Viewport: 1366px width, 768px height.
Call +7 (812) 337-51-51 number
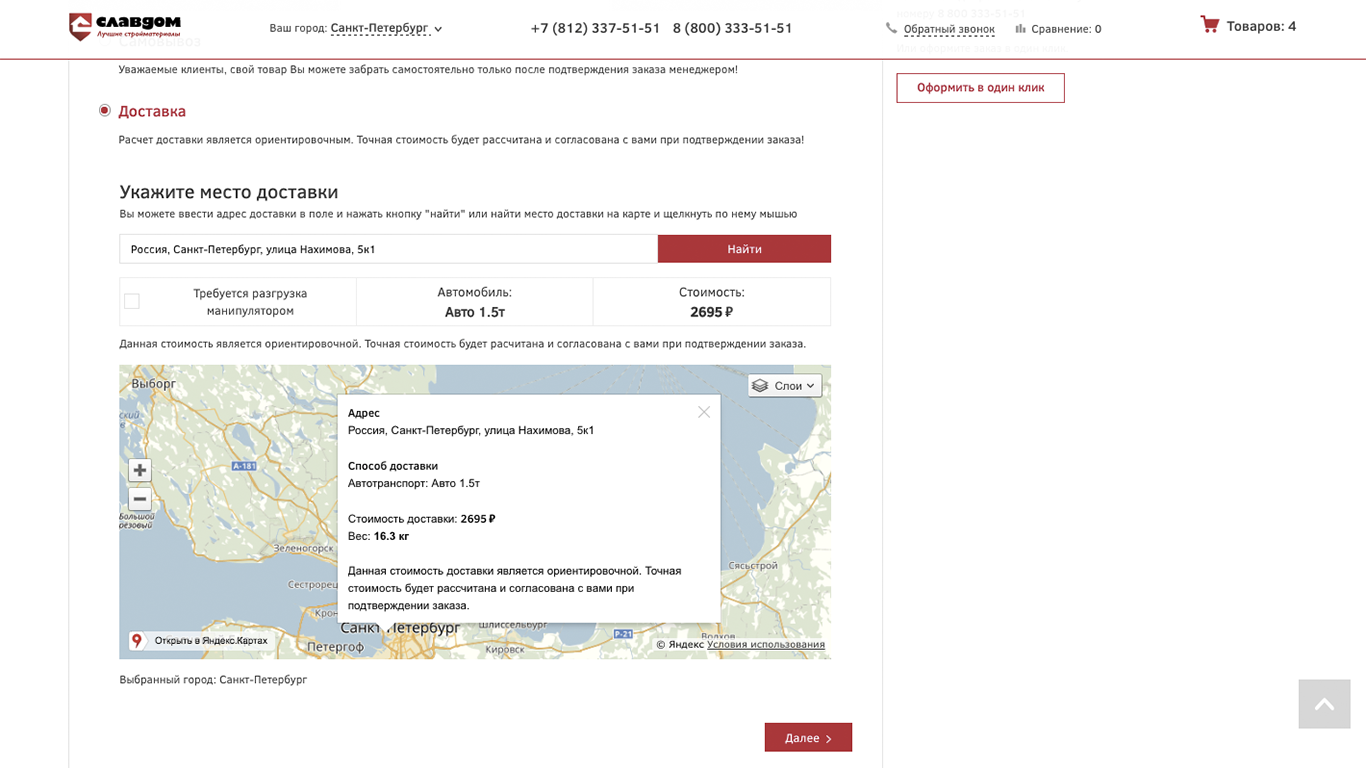595,28
